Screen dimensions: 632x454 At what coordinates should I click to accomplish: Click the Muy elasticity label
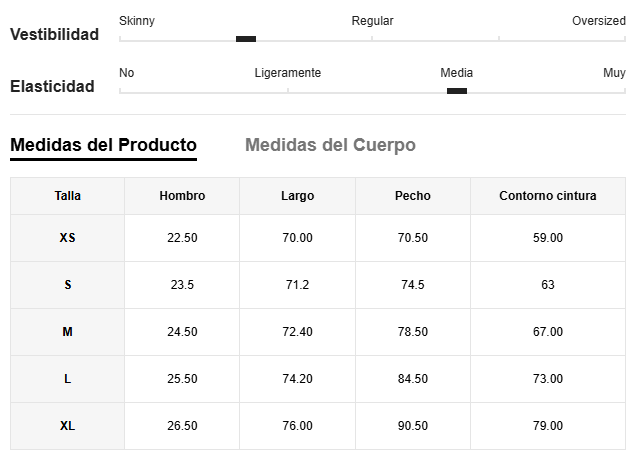[614, 73]
